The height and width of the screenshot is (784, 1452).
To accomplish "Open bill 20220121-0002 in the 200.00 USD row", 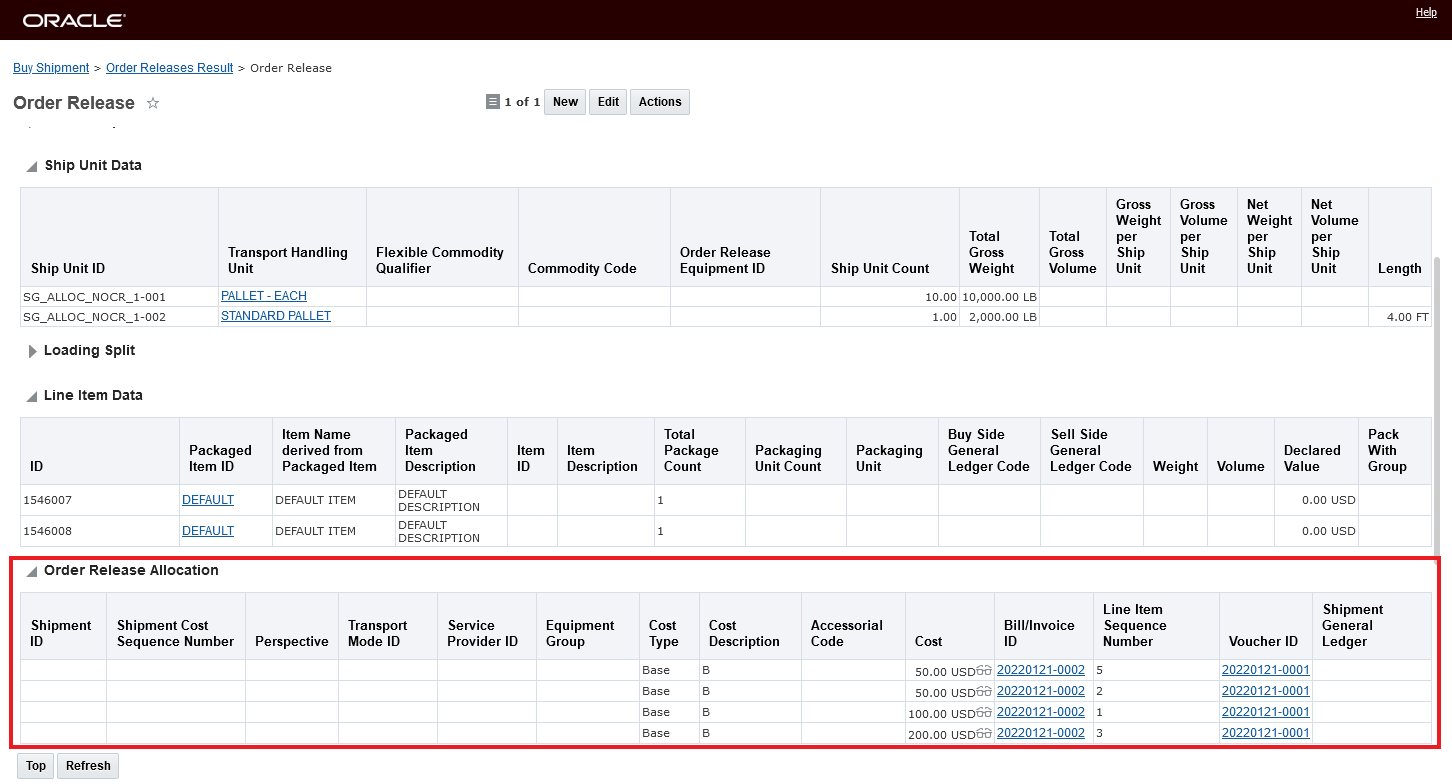I will 1041,733.
